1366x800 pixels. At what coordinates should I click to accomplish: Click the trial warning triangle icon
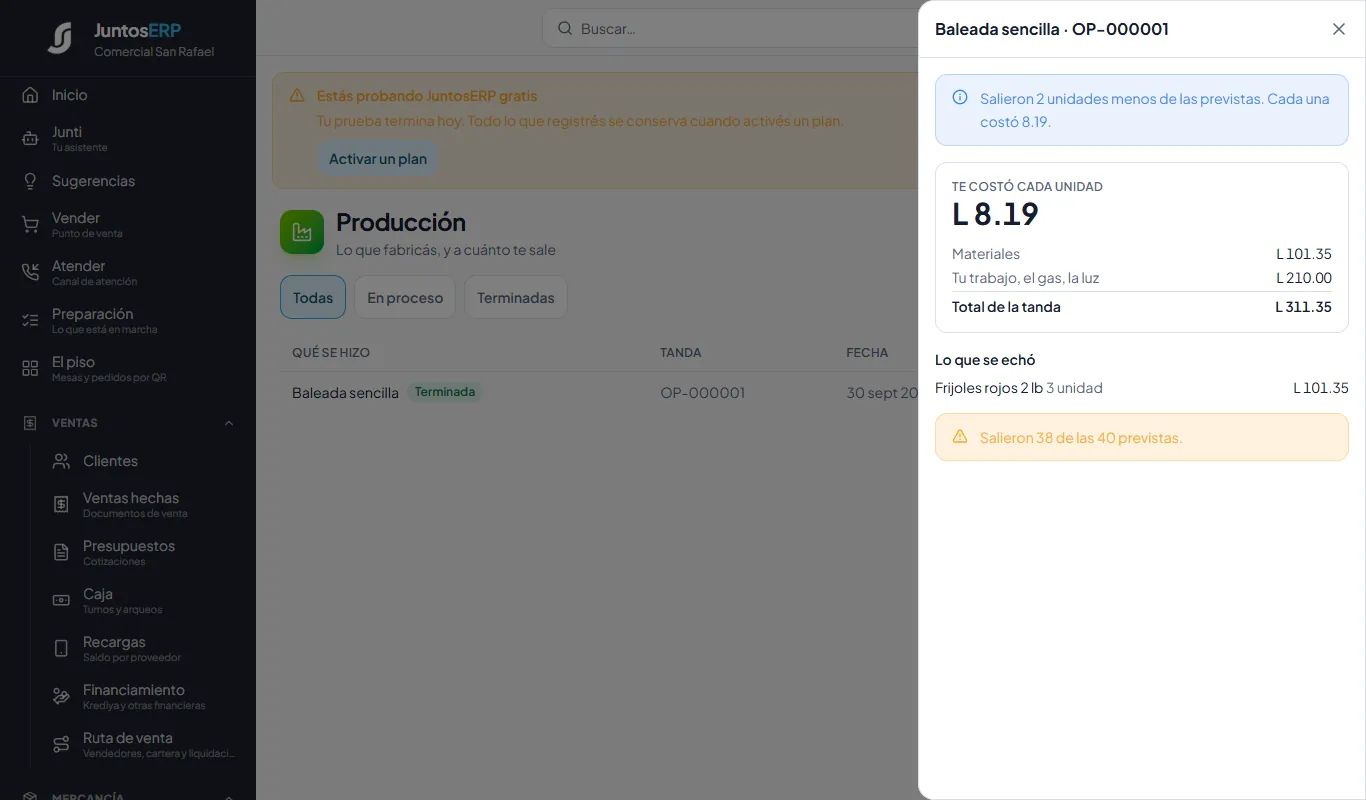coord(297,96)
